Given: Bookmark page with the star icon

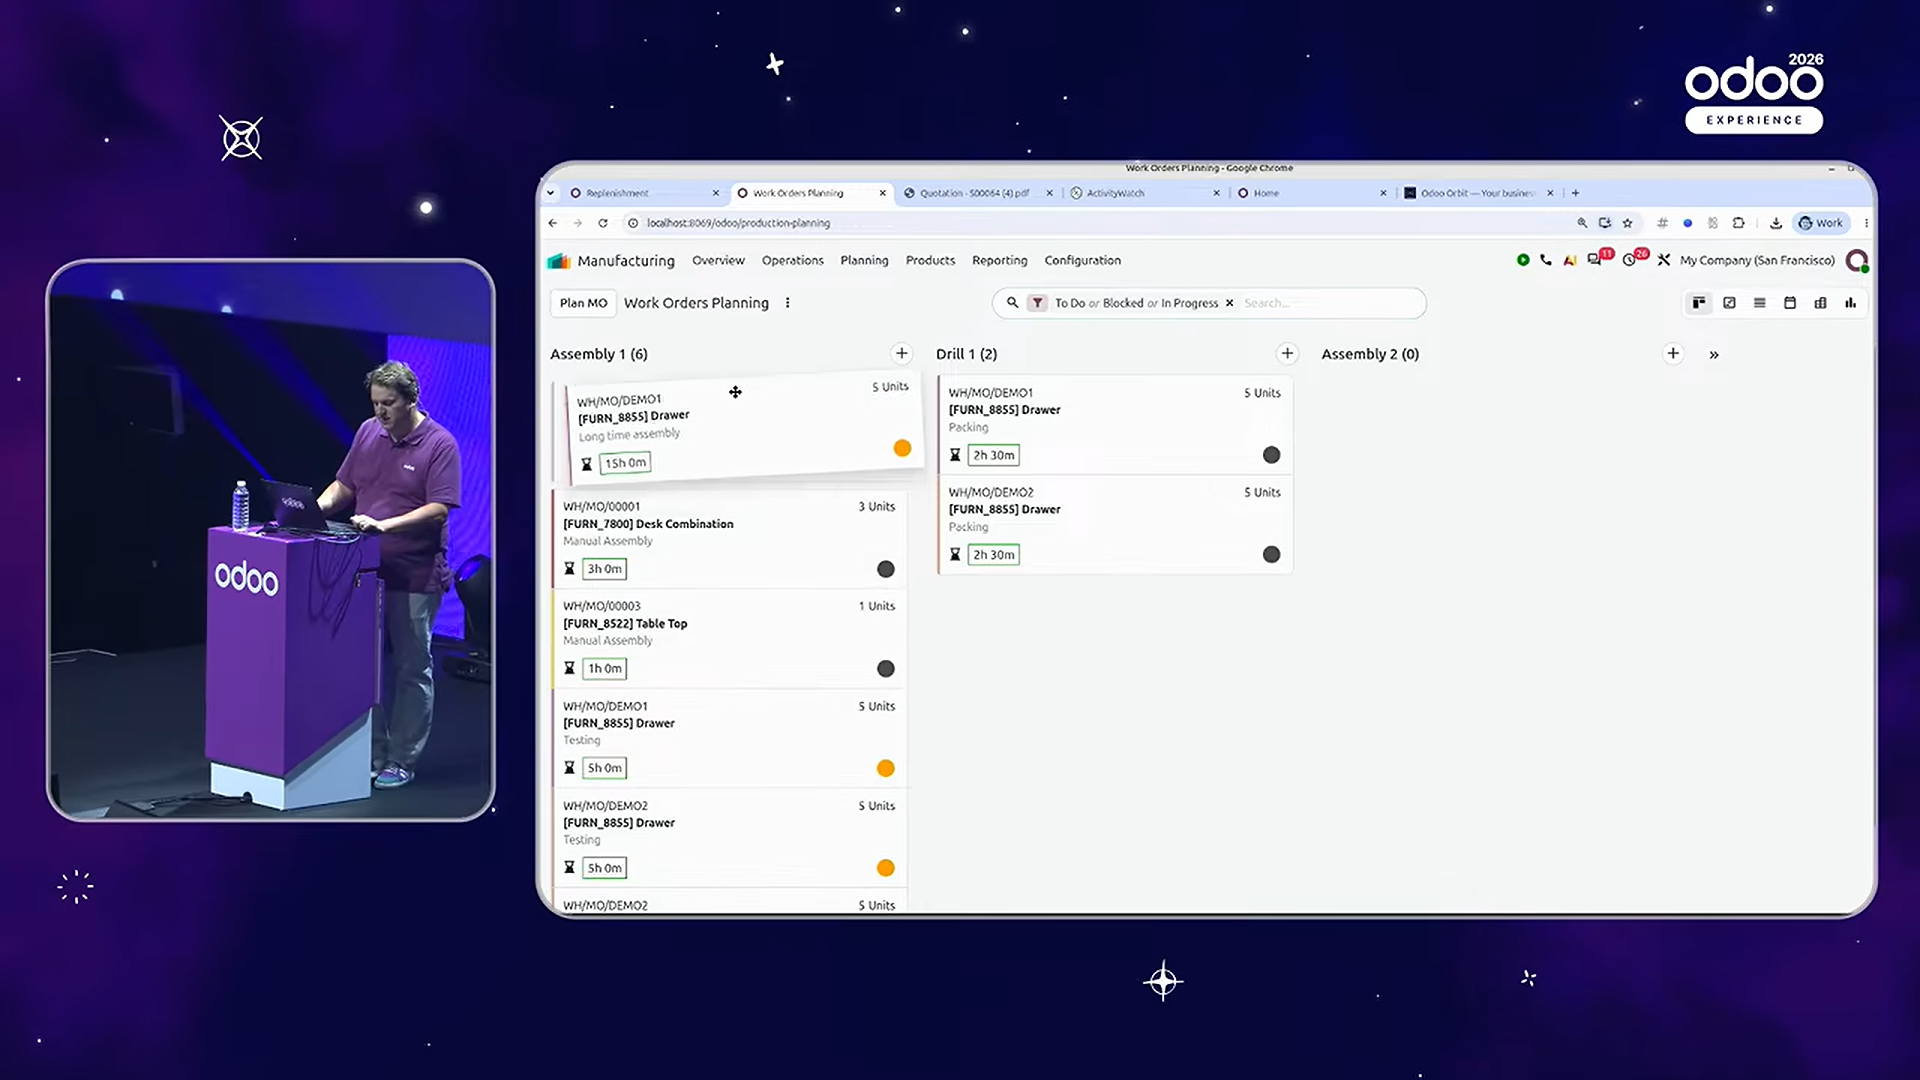Looking at the screenshot, I should 1628,223.
